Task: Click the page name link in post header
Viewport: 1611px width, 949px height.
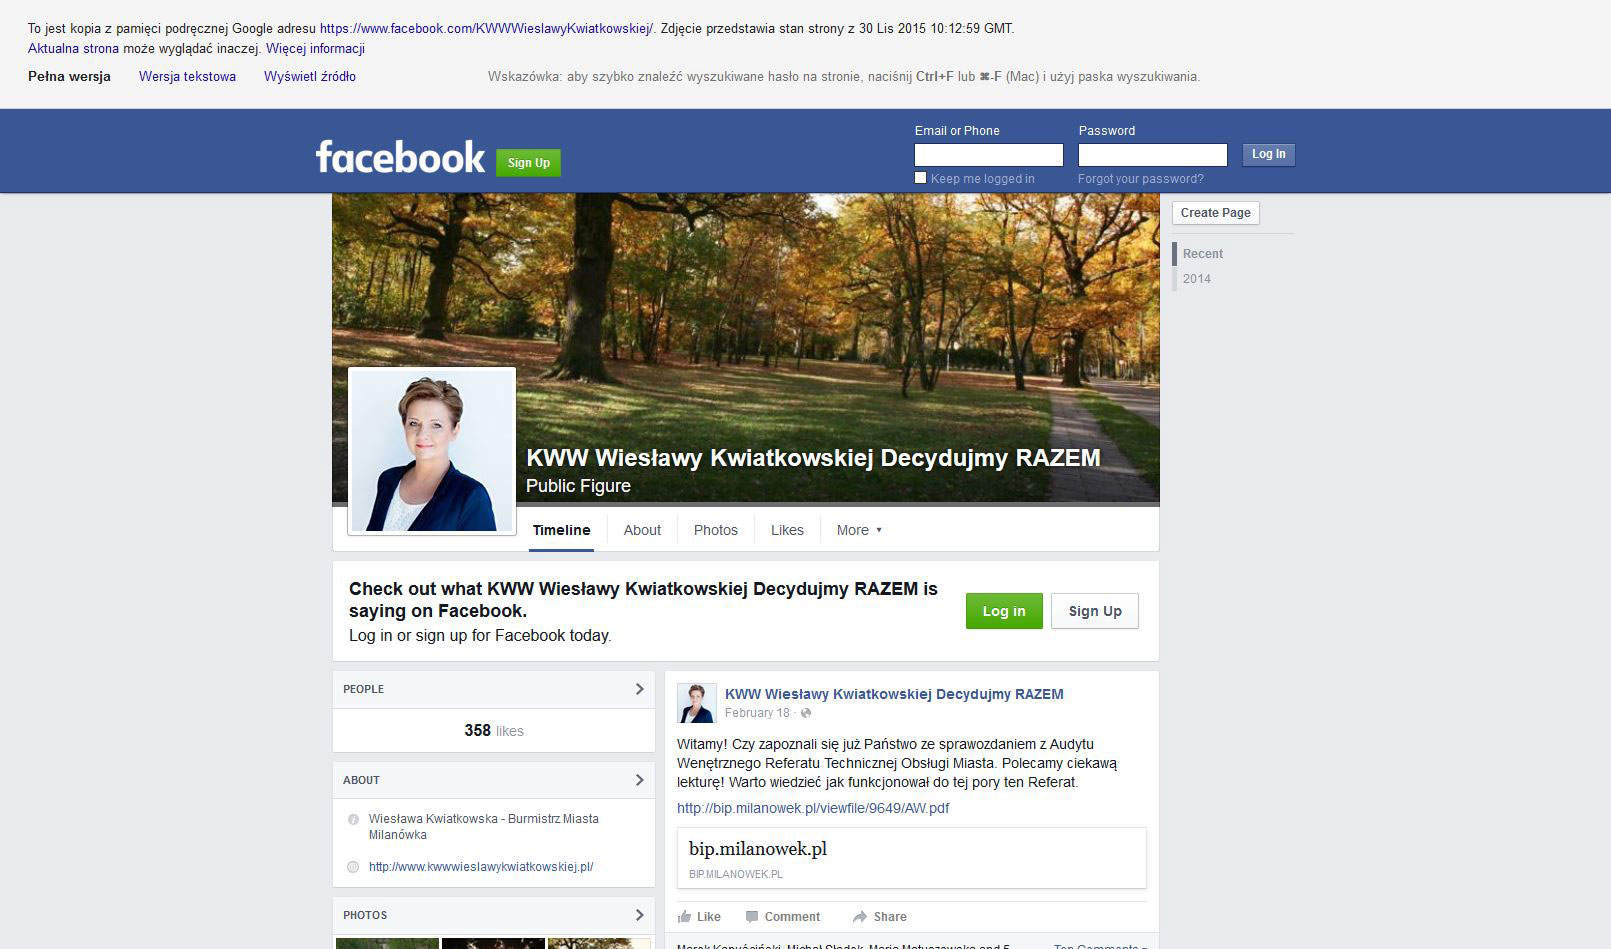Action: tap(894, 694)
